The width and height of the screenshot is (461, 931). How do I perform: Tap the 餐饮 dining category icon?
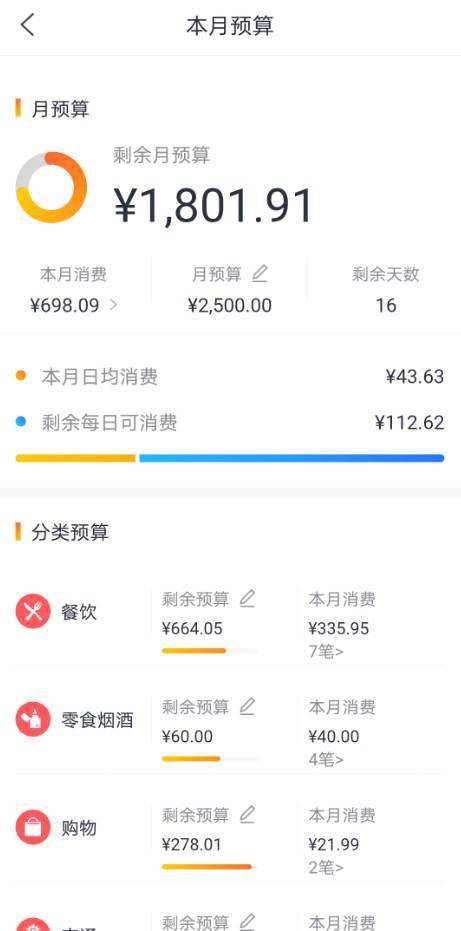coord(33,611)
